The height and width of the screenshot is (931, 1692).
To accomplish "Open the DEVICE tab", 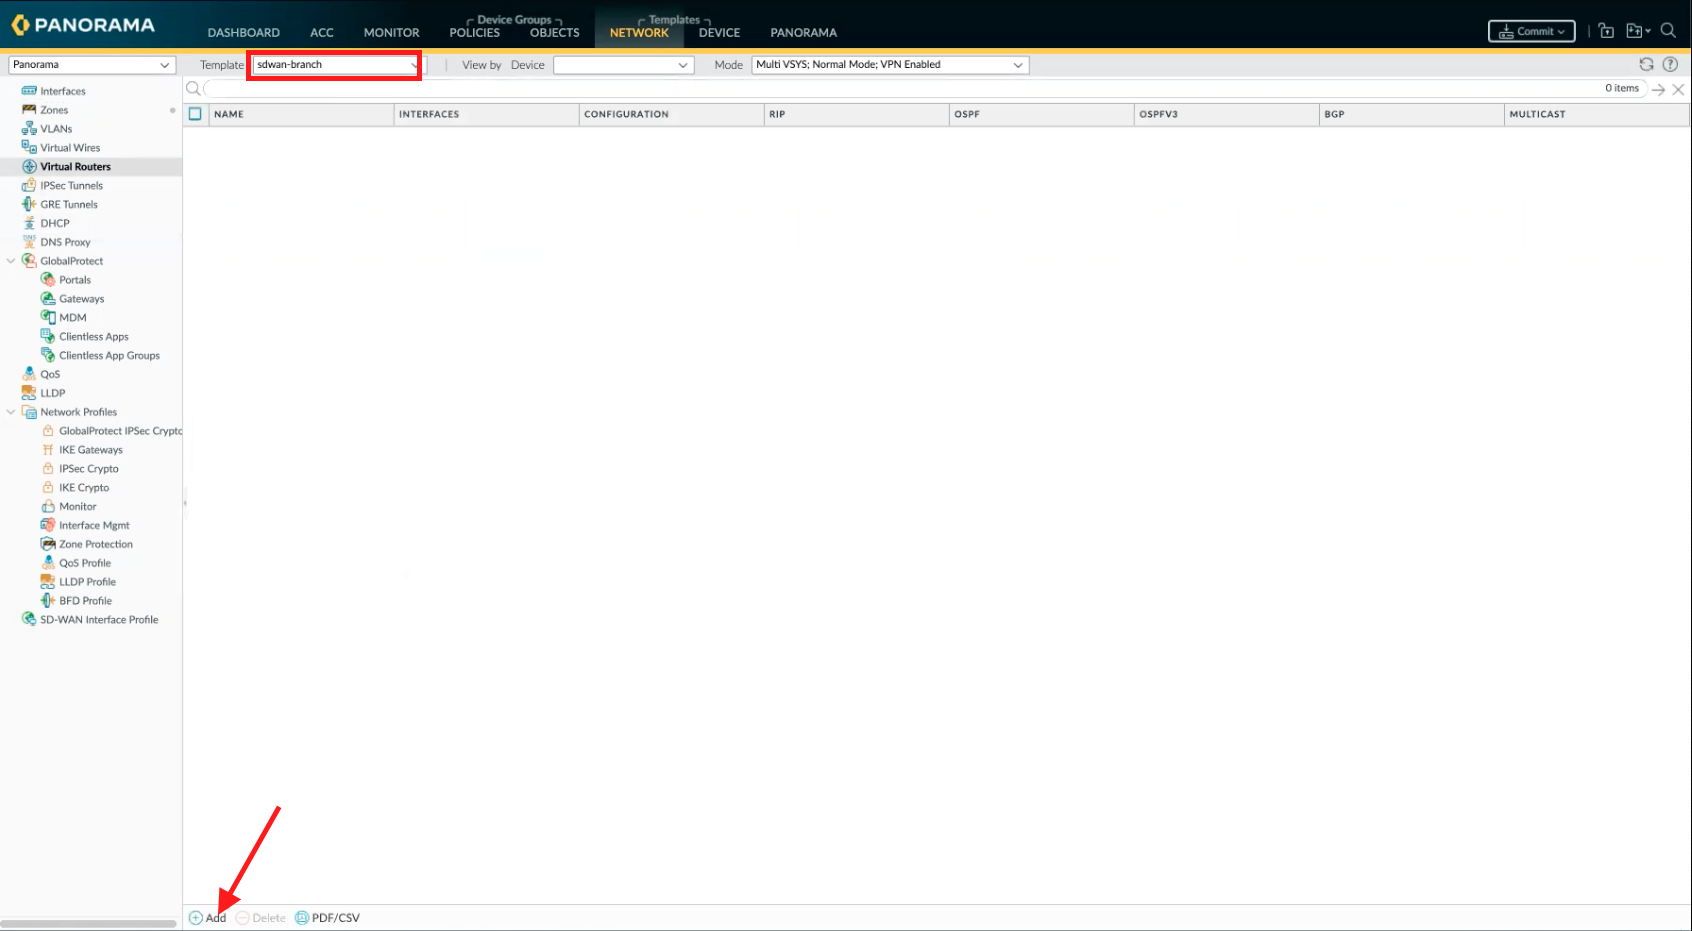I will [x=720, y=33].
